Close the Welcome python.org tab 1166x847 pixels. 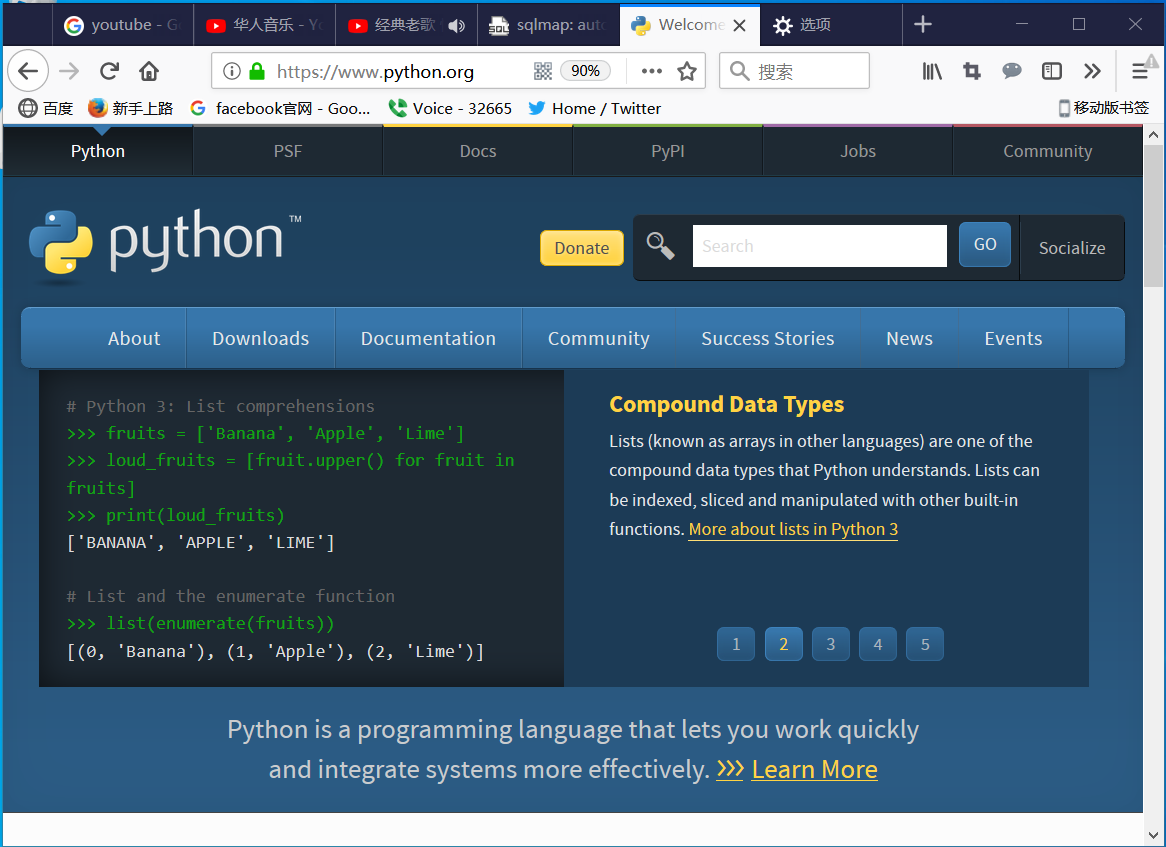pyautogui.click(x=739, y=25)
